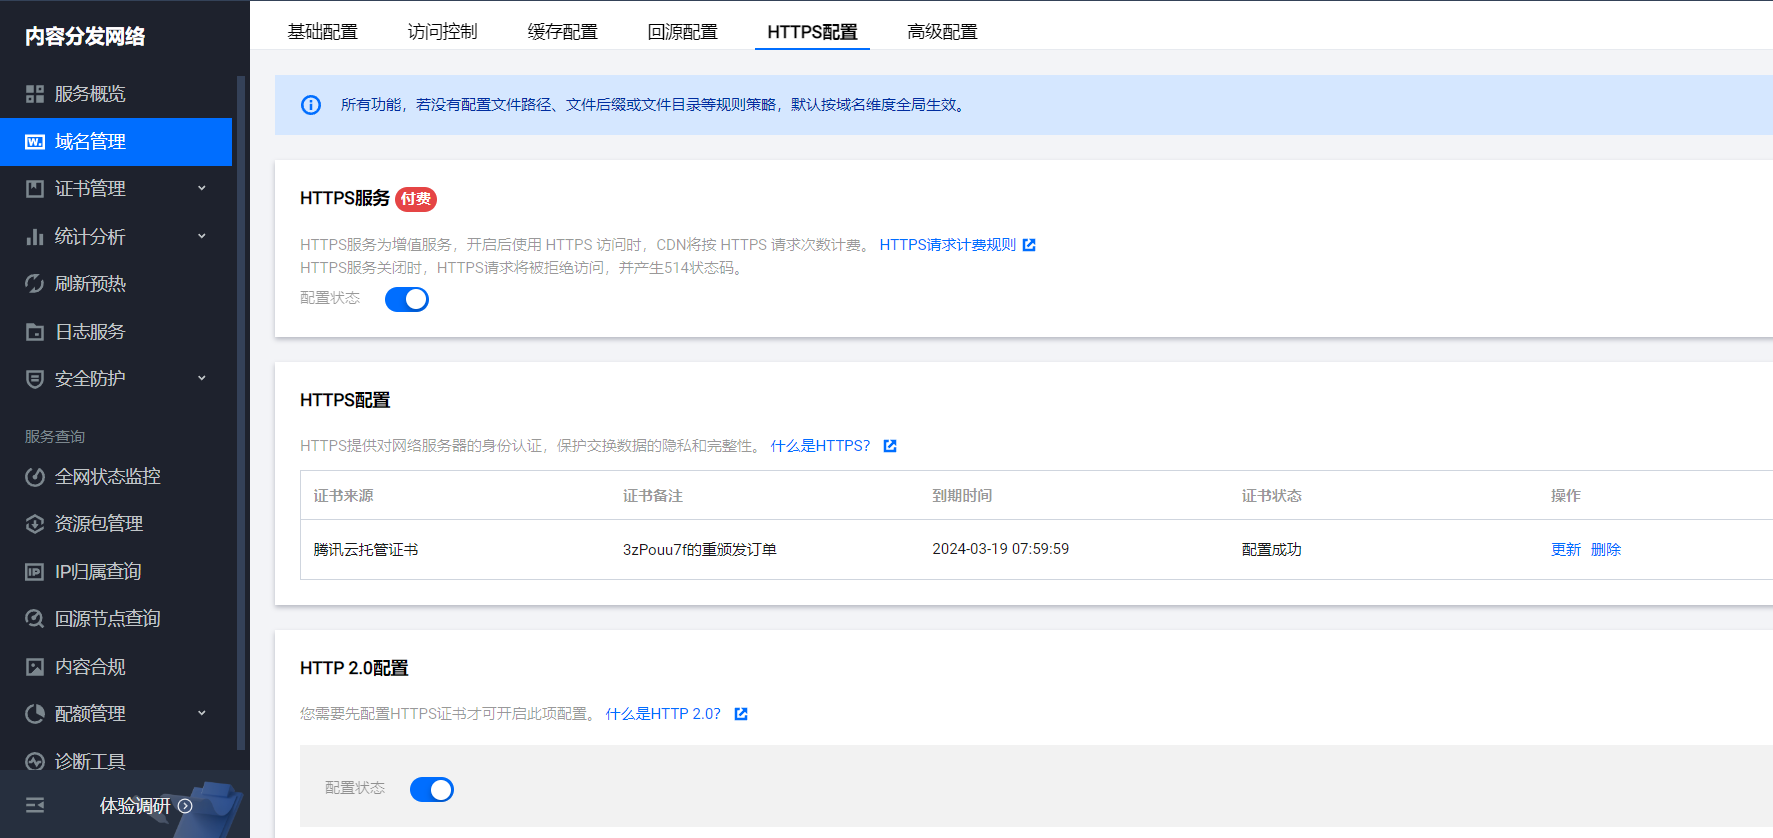The height and width of the screenshot is (838, 1773).
Task: Click the 资源包管理 icon
Action: 35,524
